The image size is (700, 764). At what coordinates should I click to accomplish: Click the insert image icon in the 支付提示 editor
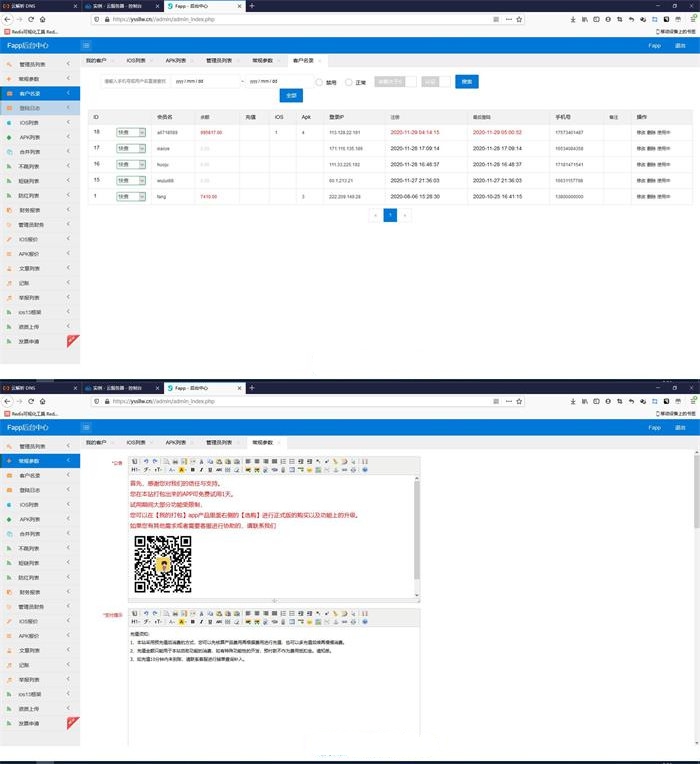248,622
